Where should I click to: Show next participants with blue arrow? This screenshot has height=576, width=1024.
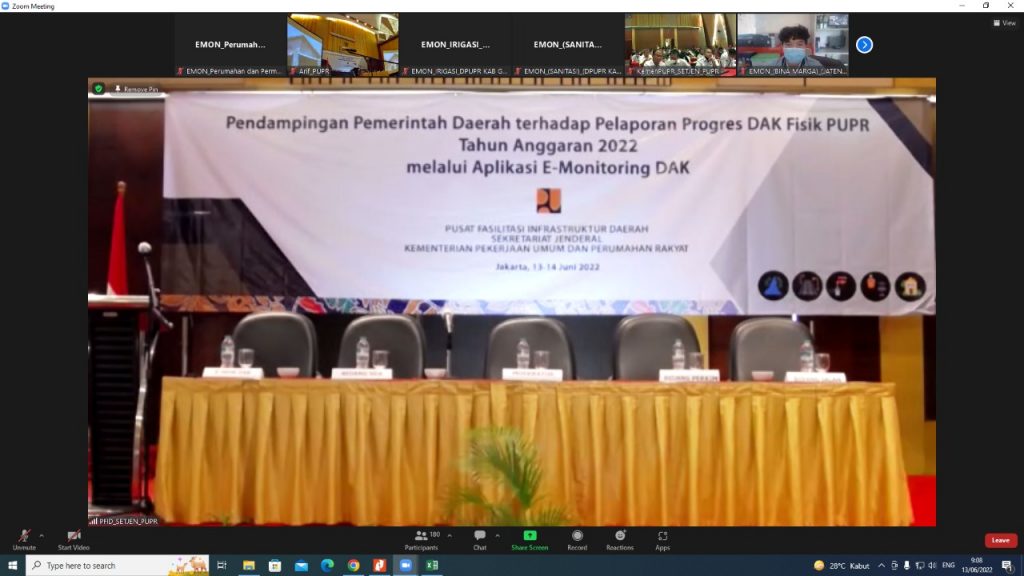[865, 45]
